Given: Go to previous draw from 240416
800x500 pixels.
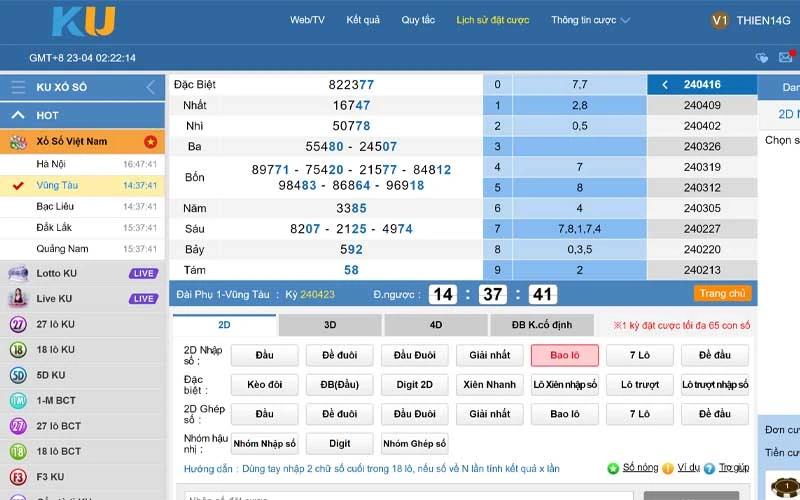Looking at the screenshot, I should (x=664, y=85).
